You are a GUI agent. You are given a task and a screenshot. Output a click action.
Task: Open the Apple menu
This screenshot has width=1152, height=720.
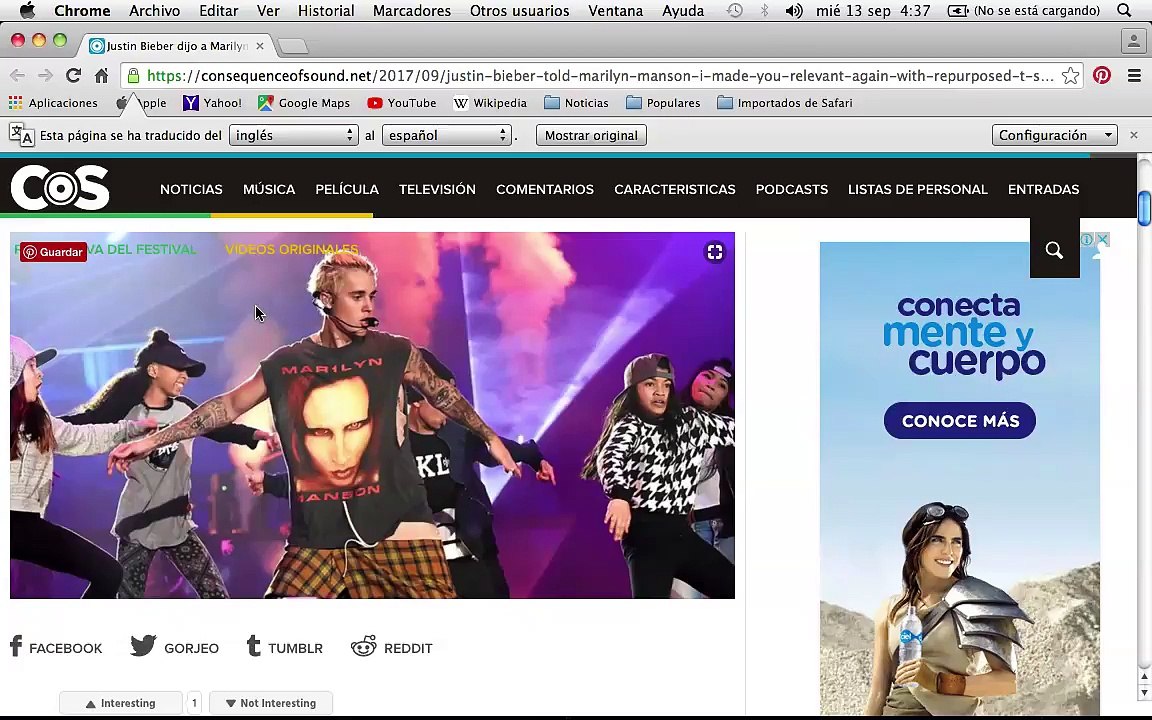(x=27, y=10)
